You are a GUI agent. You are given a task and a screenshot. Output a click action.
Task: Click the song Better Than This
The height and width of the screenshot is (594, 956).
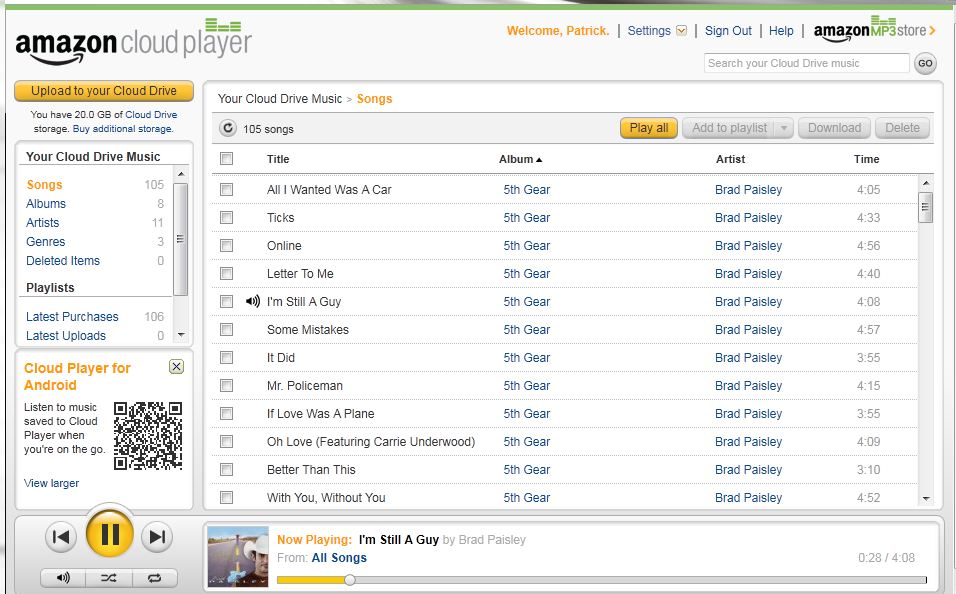[311, 470]
